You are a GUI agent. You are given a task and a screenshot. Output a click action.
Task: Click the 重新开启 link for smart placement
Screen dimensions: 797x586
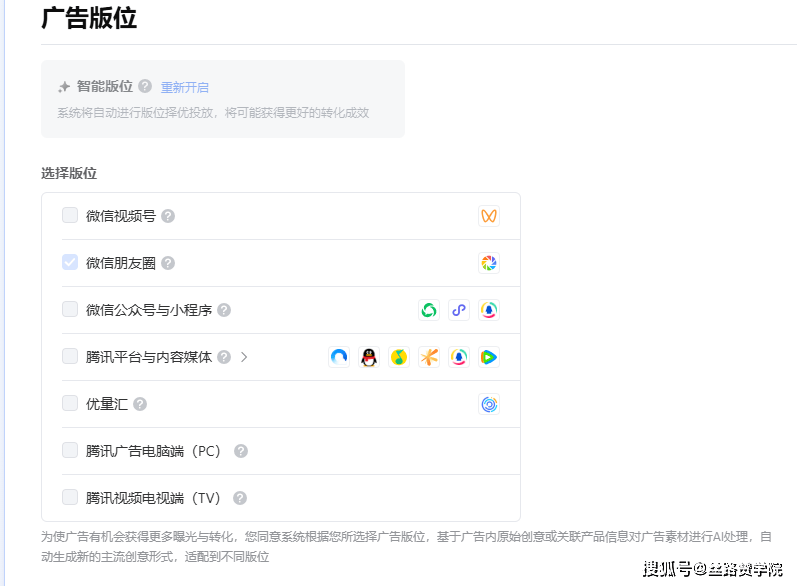pos(185,87)
